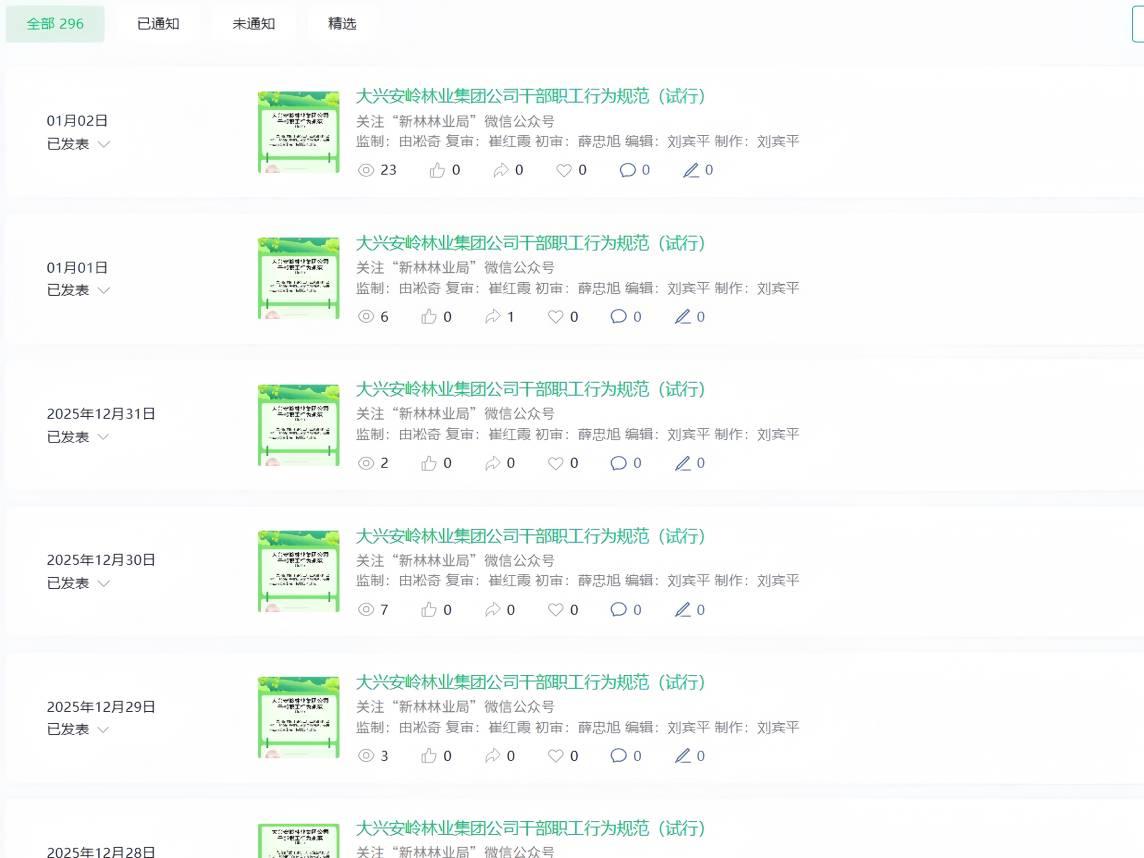Viewport: 1144px width, 858px height.
Task: Click the 2025年12月31日 article cover thumbnail
Action: 298,425
